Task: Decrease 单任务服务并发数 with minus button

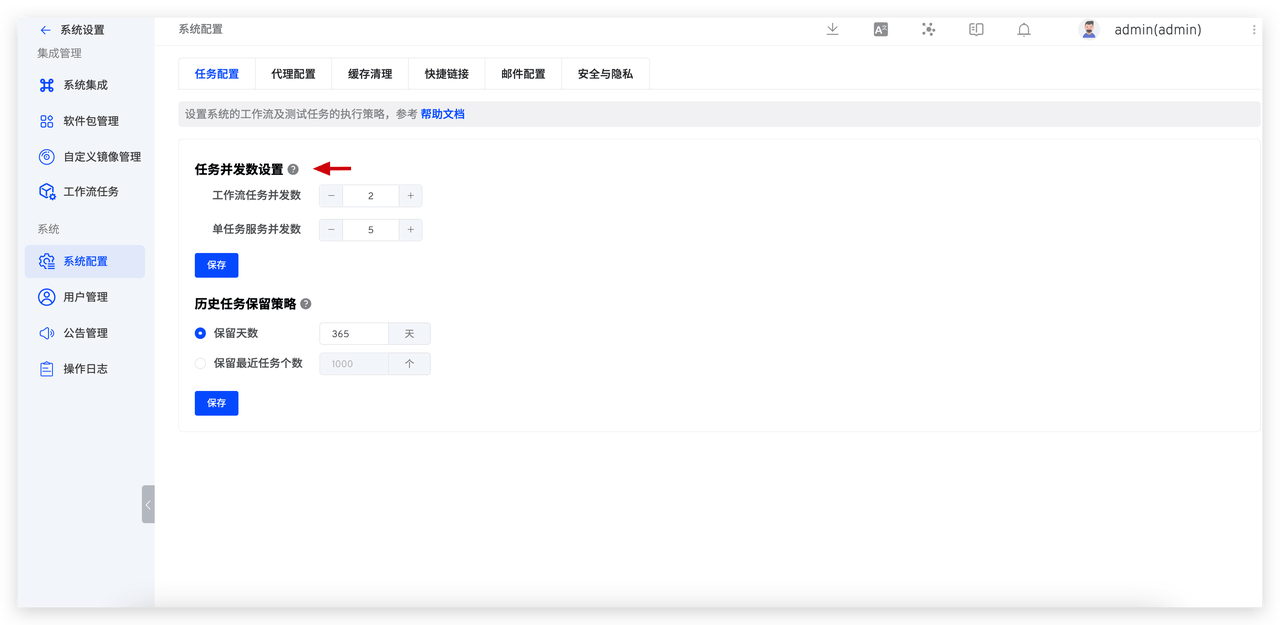Action: coord(331,230)
